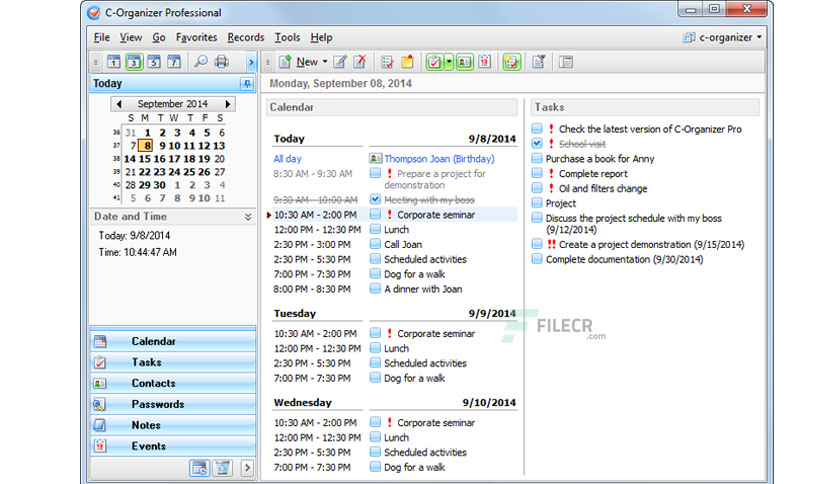
Task: Click the events calendar toolbar icon
Action: click(x=484, y=62)
